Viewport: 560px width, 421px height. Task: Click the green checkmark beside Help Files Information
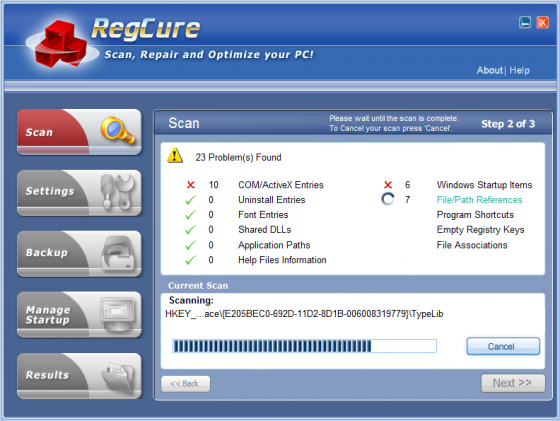click(191, 260)
